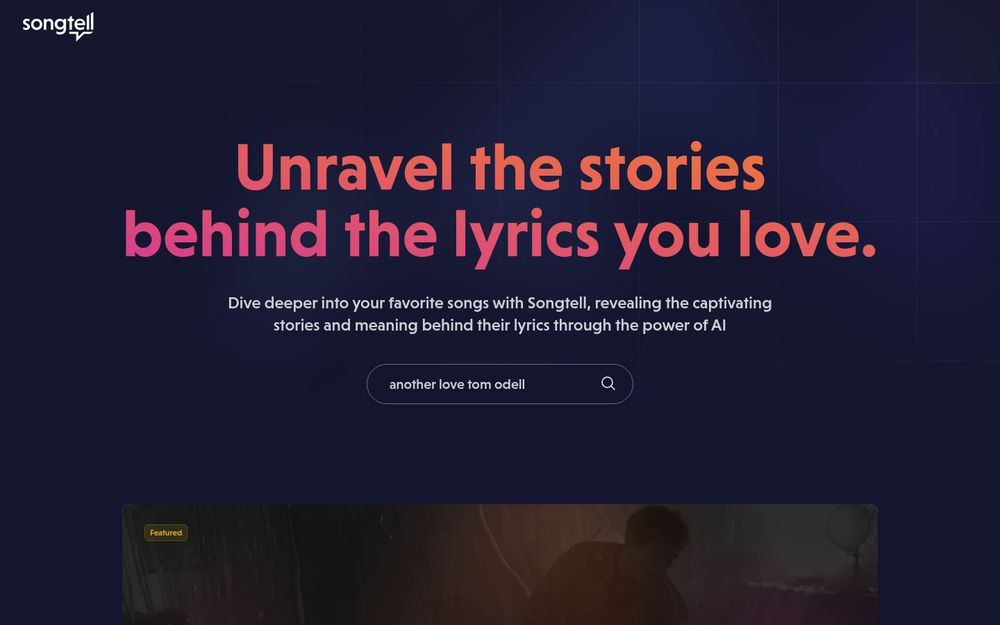Click the "behind the lyrics you love." line
Image resolution: width=1000 pixels, height=625 pixels.
point(500,235)
